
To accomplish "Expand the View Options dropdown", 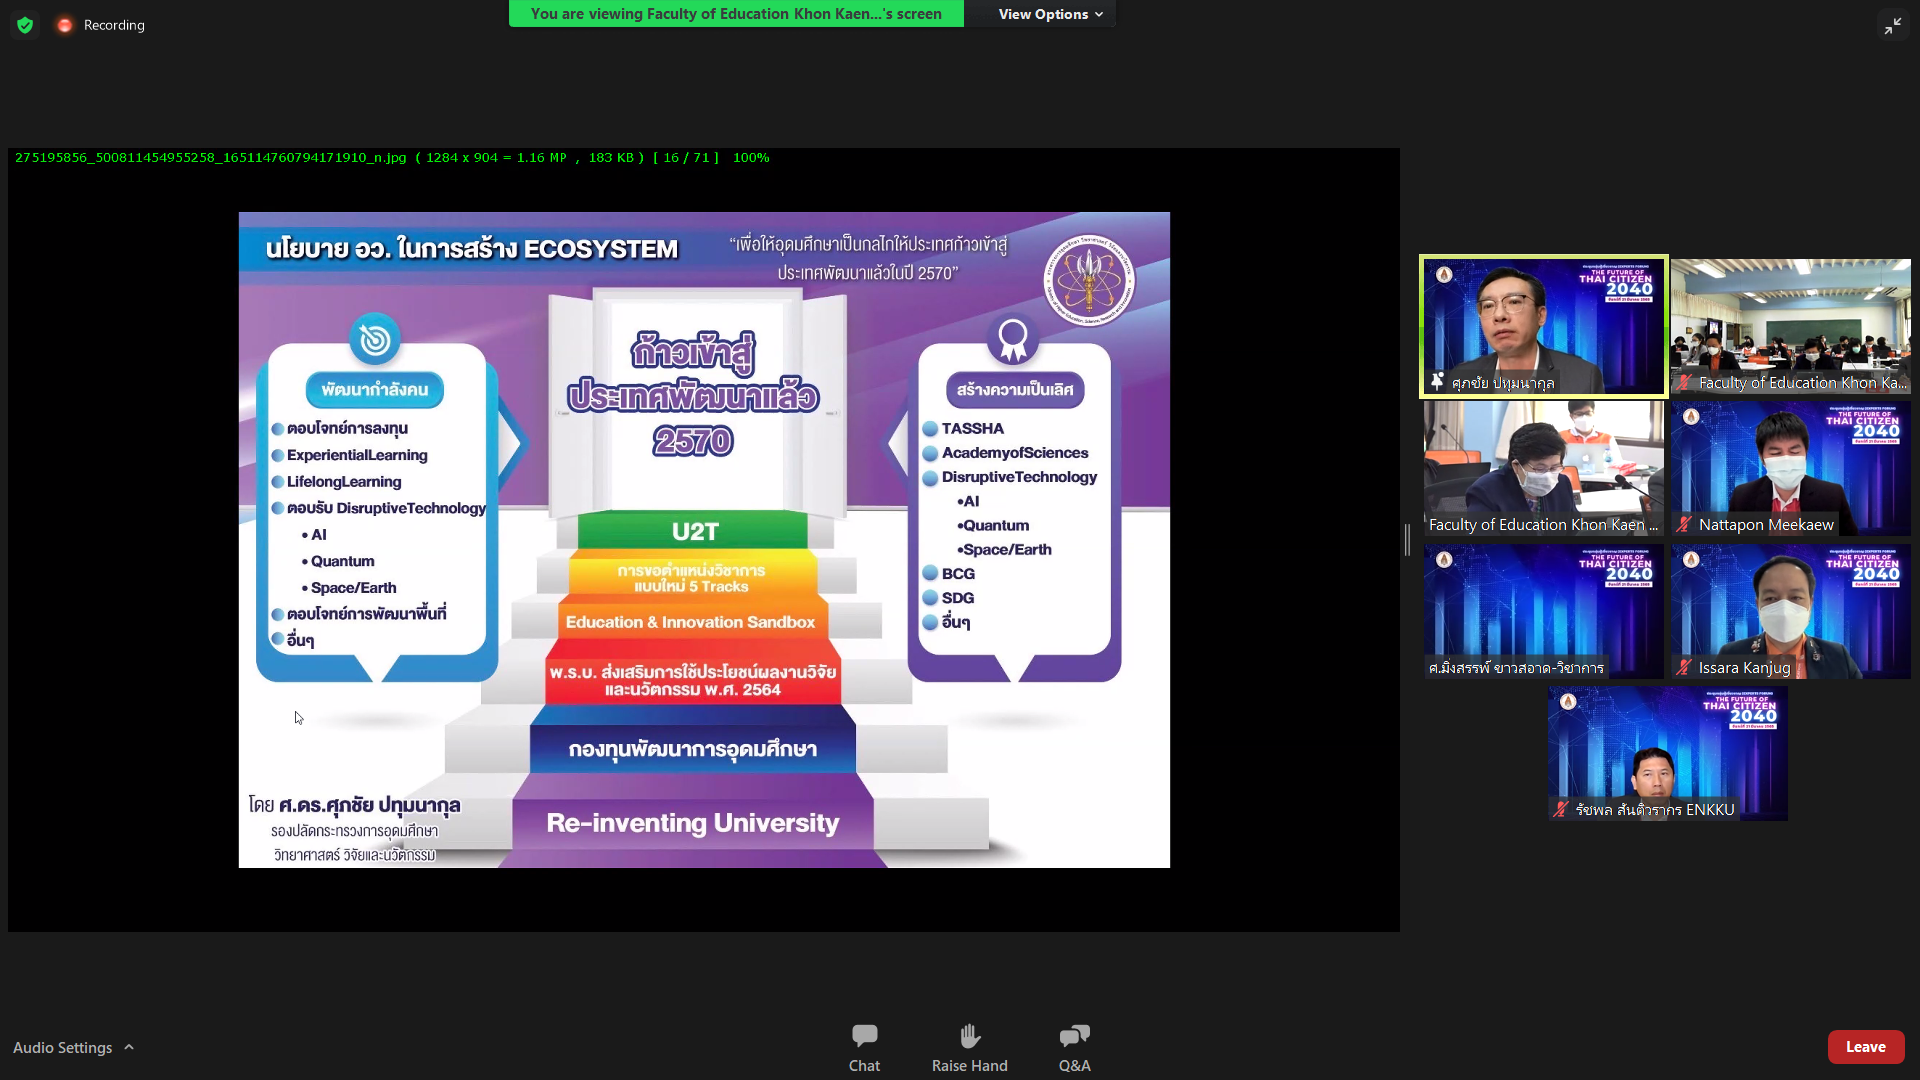I will point(1049,14).
